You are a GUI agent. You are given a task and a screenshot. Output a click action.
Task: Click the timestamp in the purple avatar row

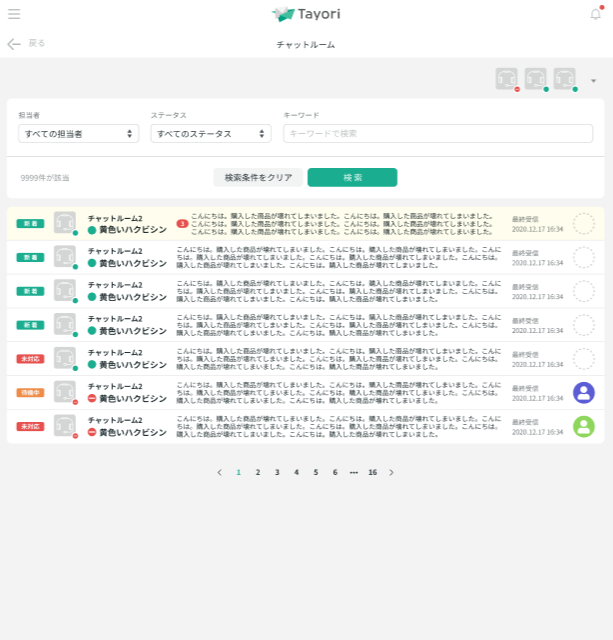point(537,398)
